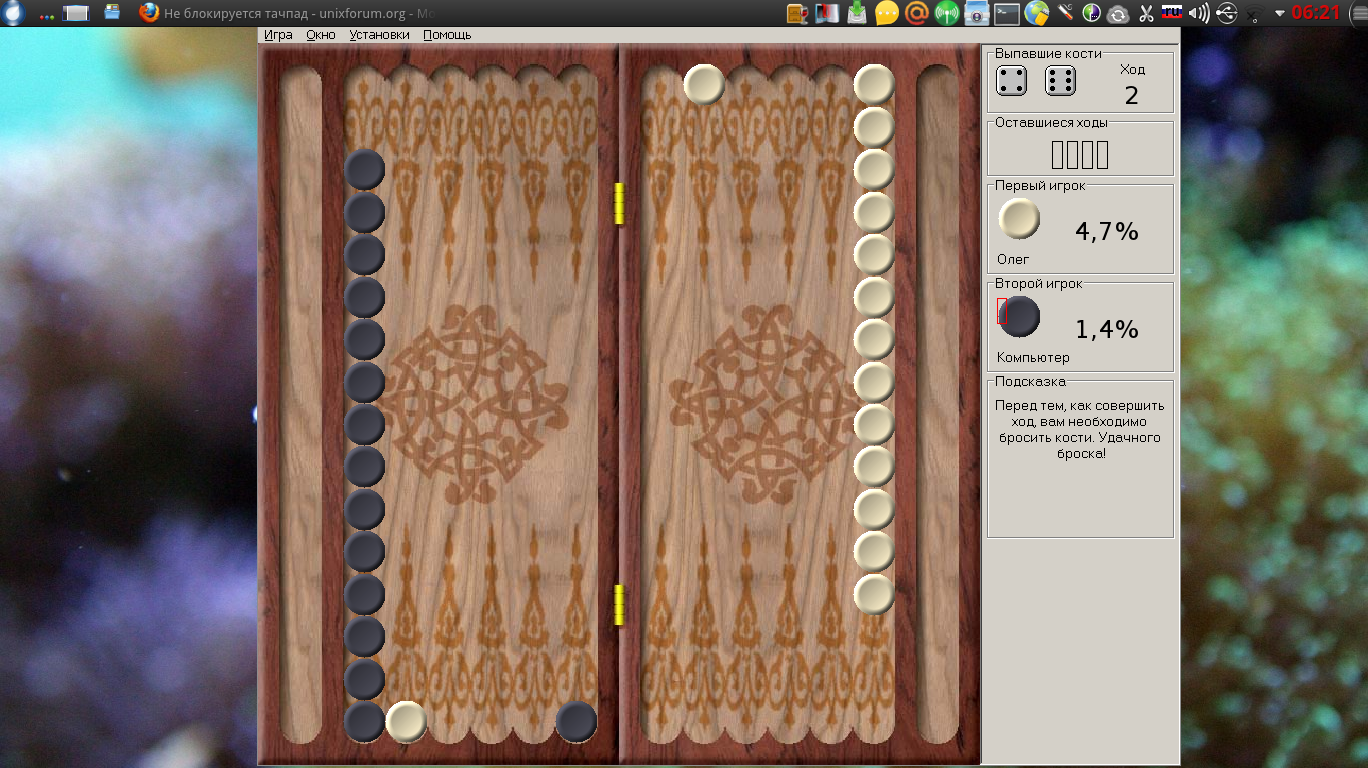
Task: Click the die showing six
Action: [1060, 81]
